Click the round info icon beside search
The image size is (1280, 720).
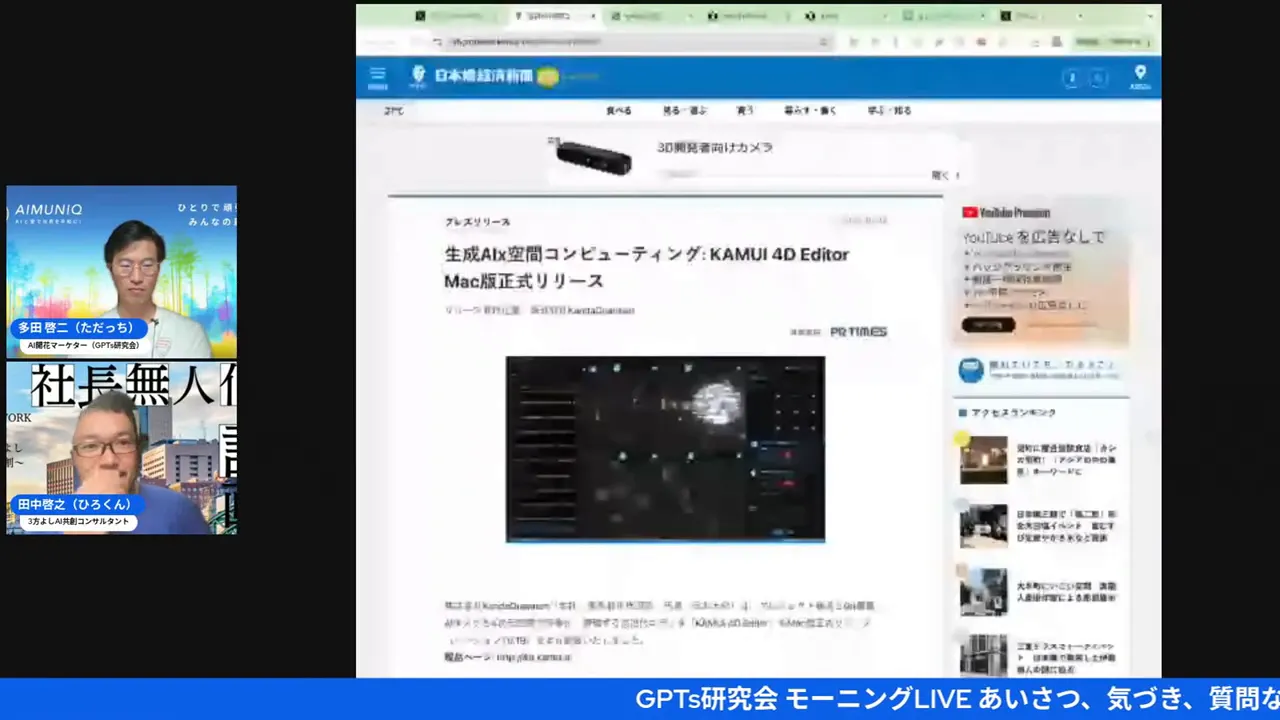click(x=1071, y=78)
